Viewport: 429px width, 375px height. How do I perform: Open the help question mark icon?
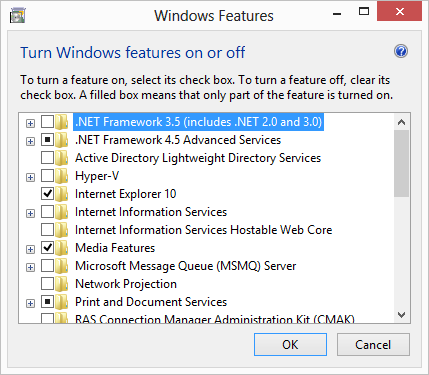(x=401, y=51)
